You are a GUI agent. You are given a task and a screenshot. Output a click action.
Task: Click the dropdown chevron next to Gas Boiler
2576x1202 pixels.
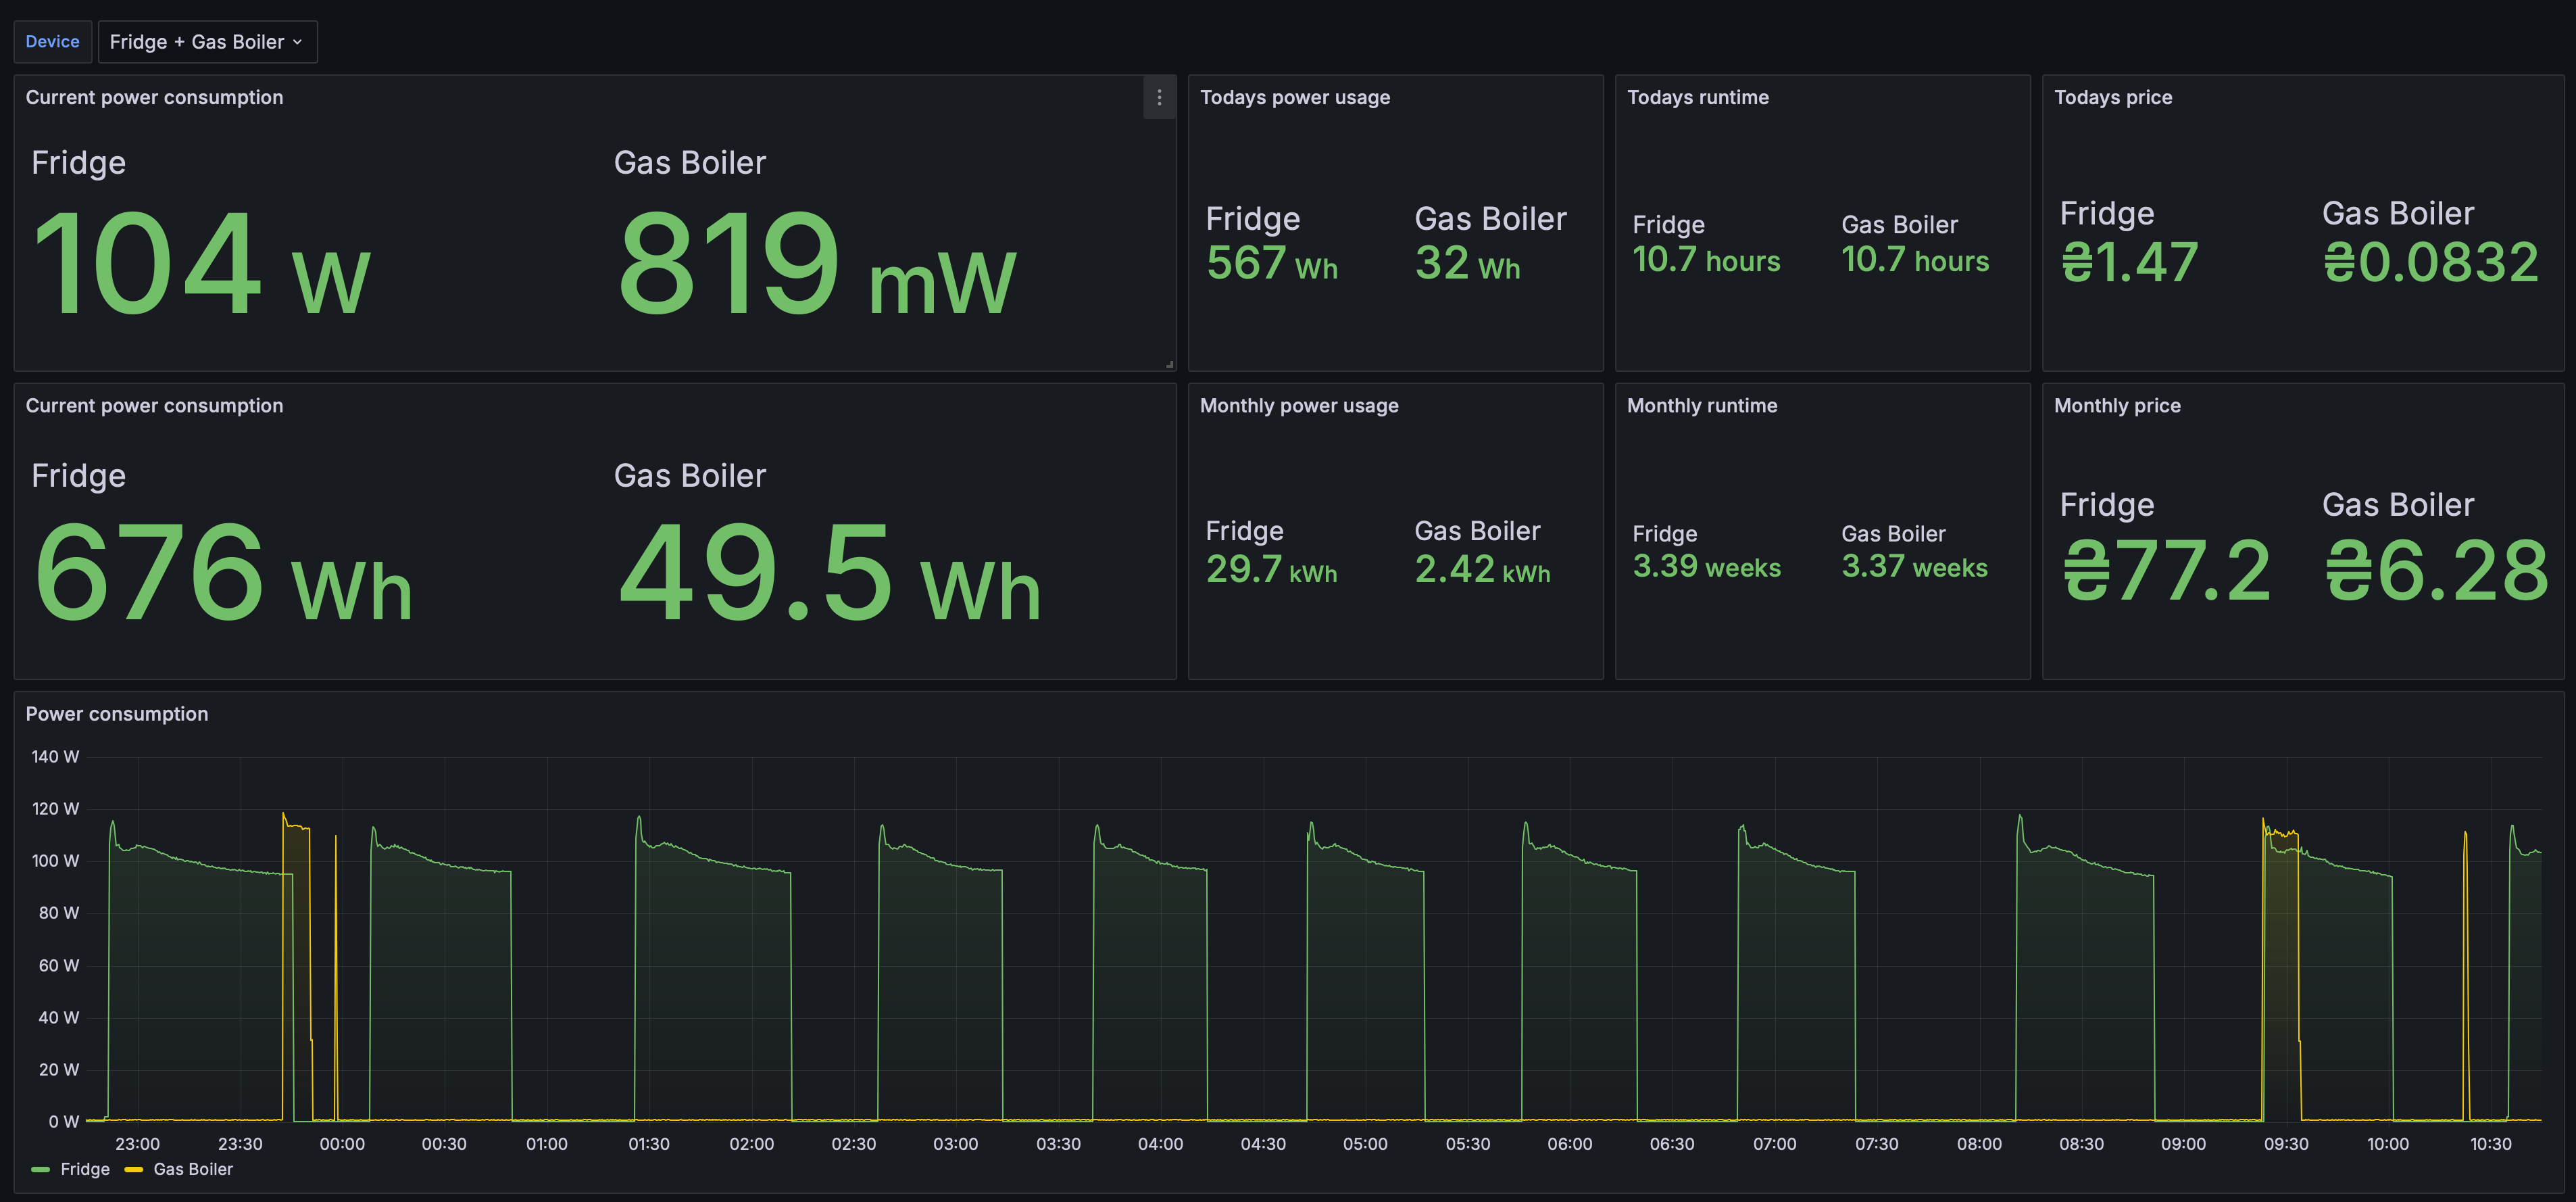(297, 42)
